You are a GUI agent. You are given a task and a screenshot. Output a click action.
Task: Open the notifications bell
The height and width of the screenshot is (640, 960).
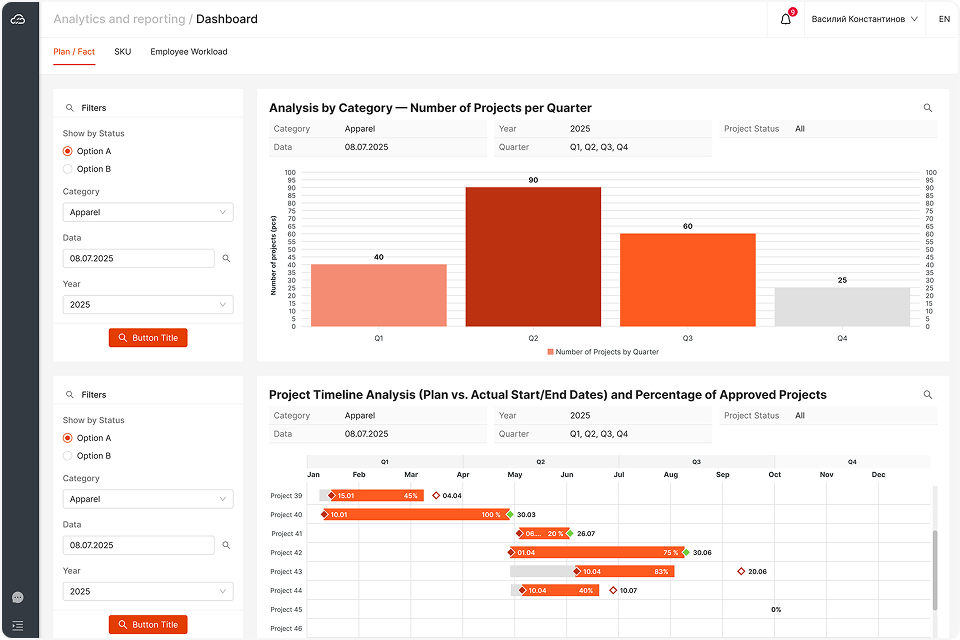tap(785, 19)
